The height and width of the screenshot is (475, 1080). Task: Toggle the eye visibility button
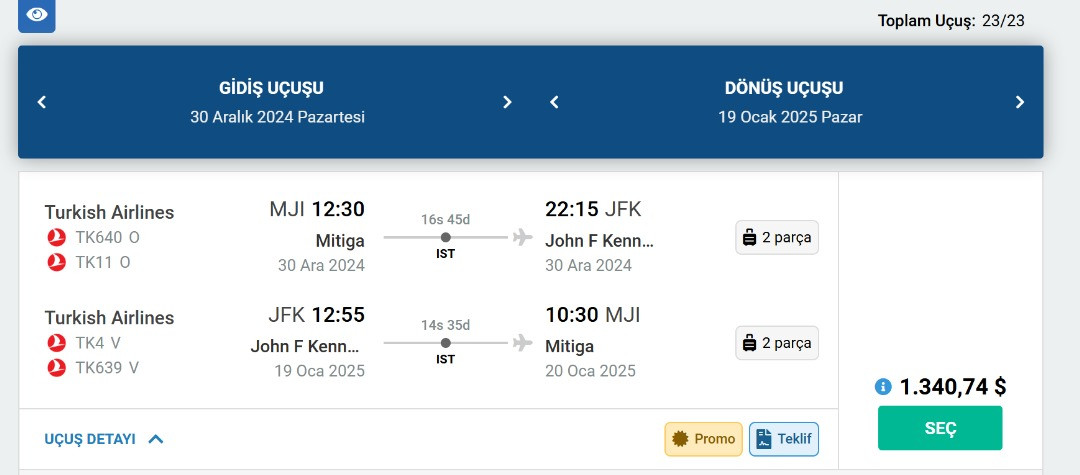point(37,14)
